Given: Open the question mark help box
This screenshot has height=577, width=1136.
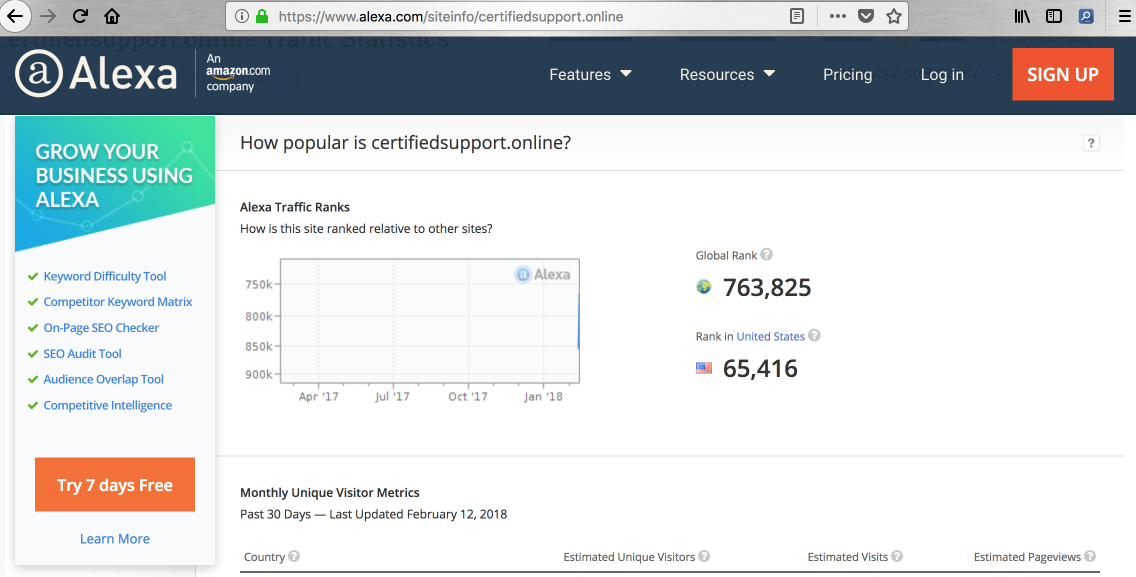Looking at the screenshot, I should [1091, 143].
